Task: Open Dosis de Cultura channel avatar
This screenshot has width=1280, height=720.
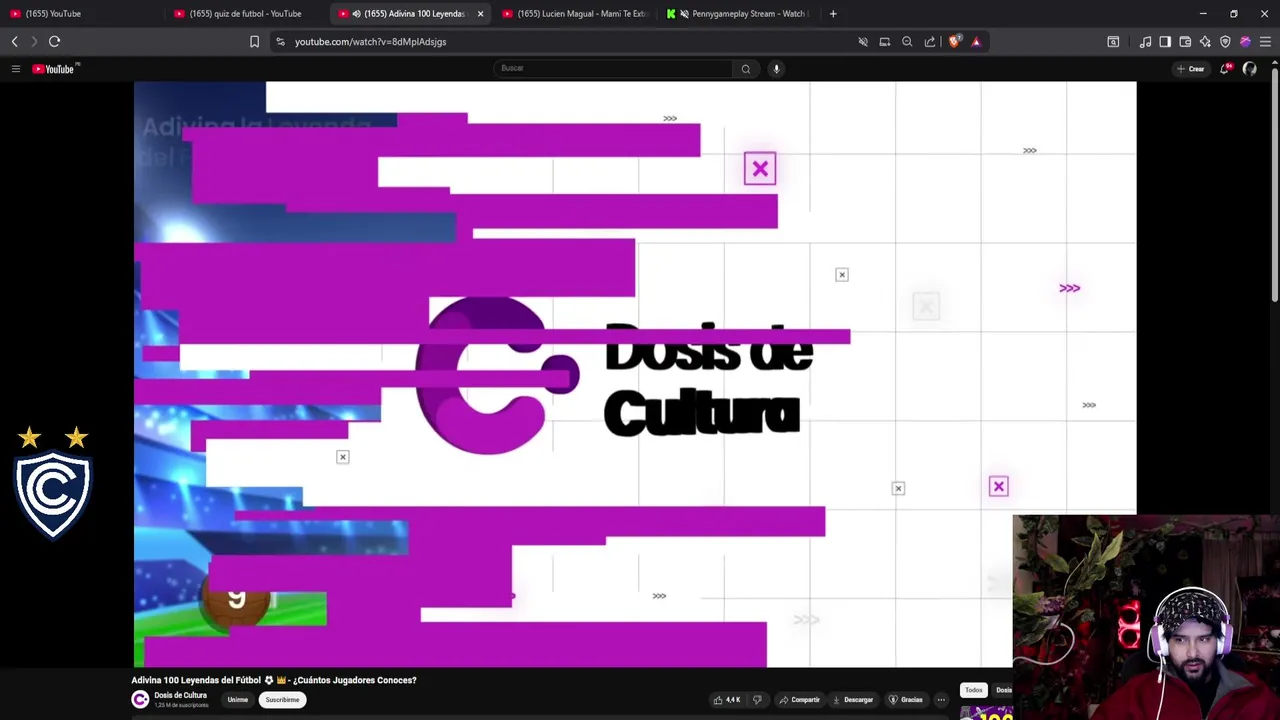Action: 140,700
